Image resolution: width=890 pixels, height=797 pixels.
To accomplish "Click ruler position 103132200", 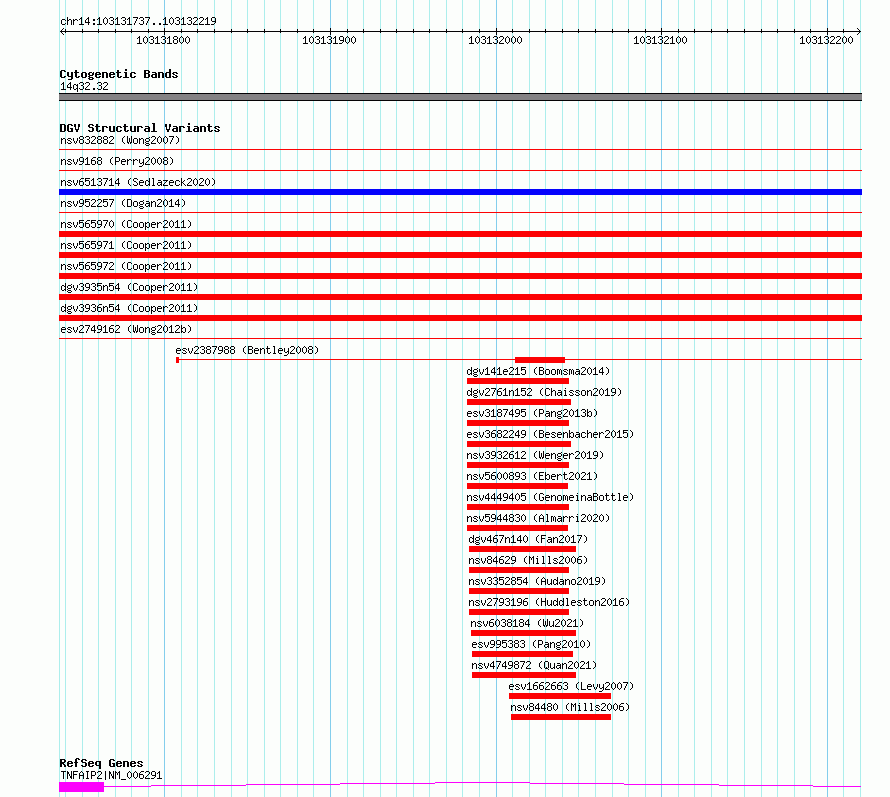I will tap(826, 40).
